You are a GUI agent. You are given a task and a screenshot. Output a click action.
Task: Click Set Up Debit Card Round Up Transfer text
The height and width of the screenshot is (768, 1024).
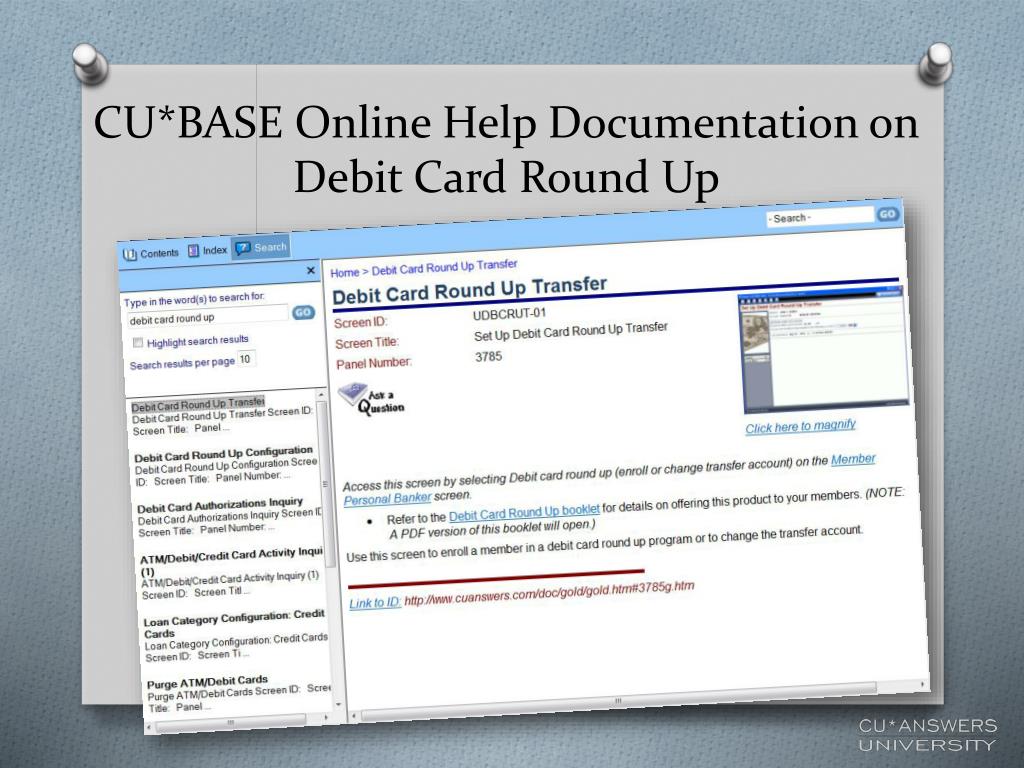coord(571,332)
